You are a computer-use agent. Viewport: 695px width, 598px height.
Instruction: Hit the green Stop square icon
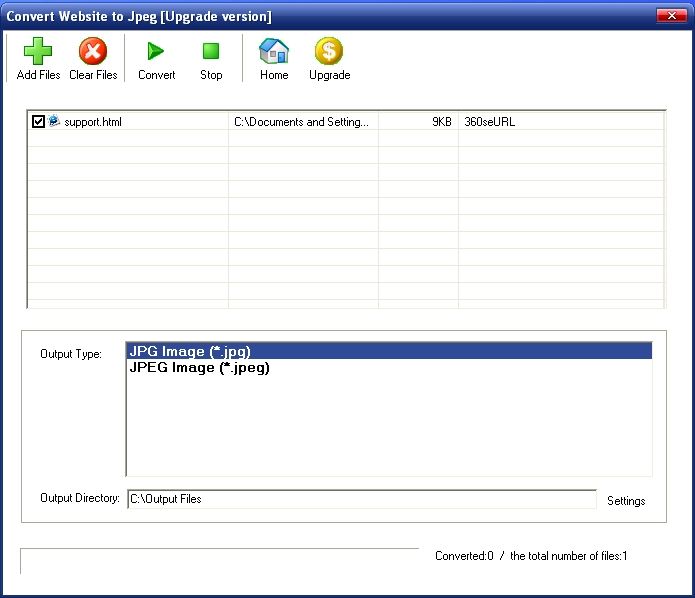pyautogui.click(x=211, y=52)
